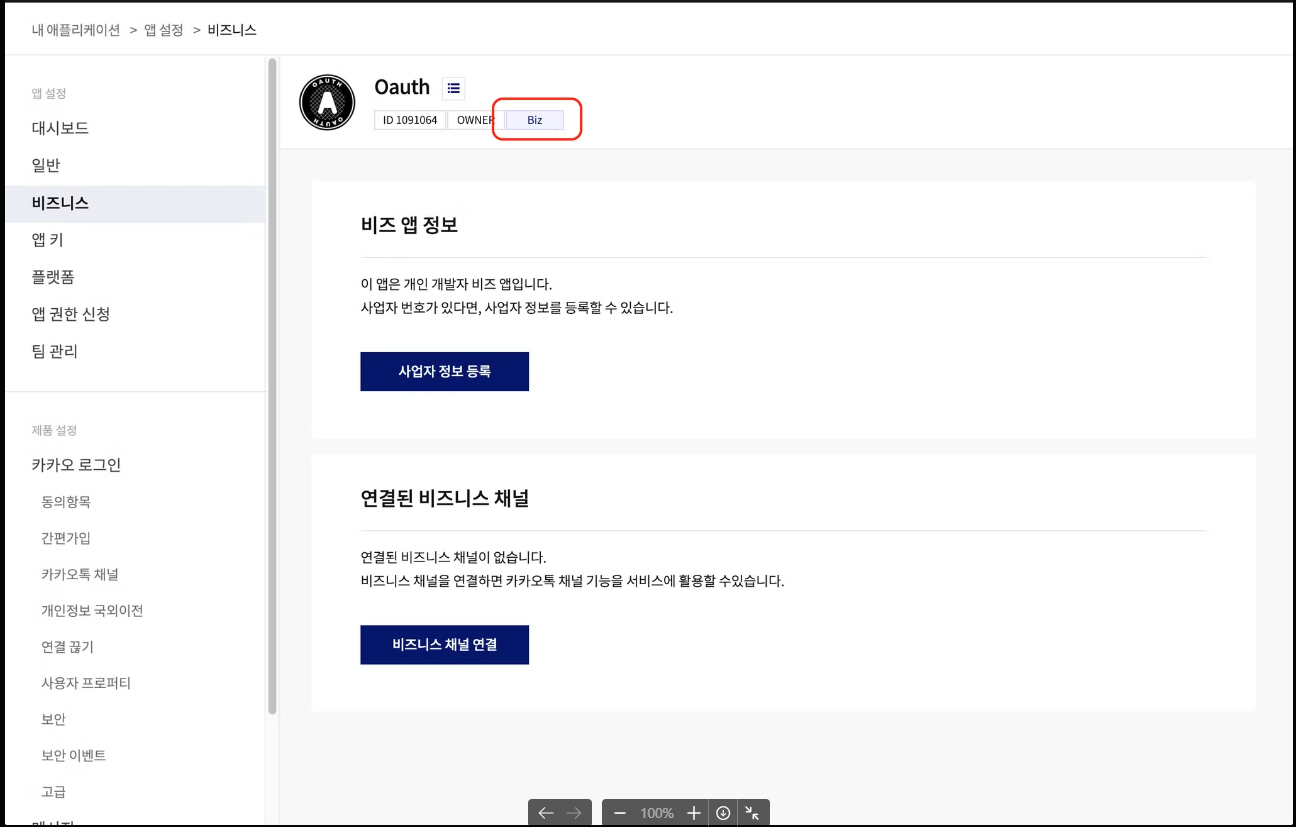Select 사용자 프로퍼티 submenu item

[x=86, y=683]
